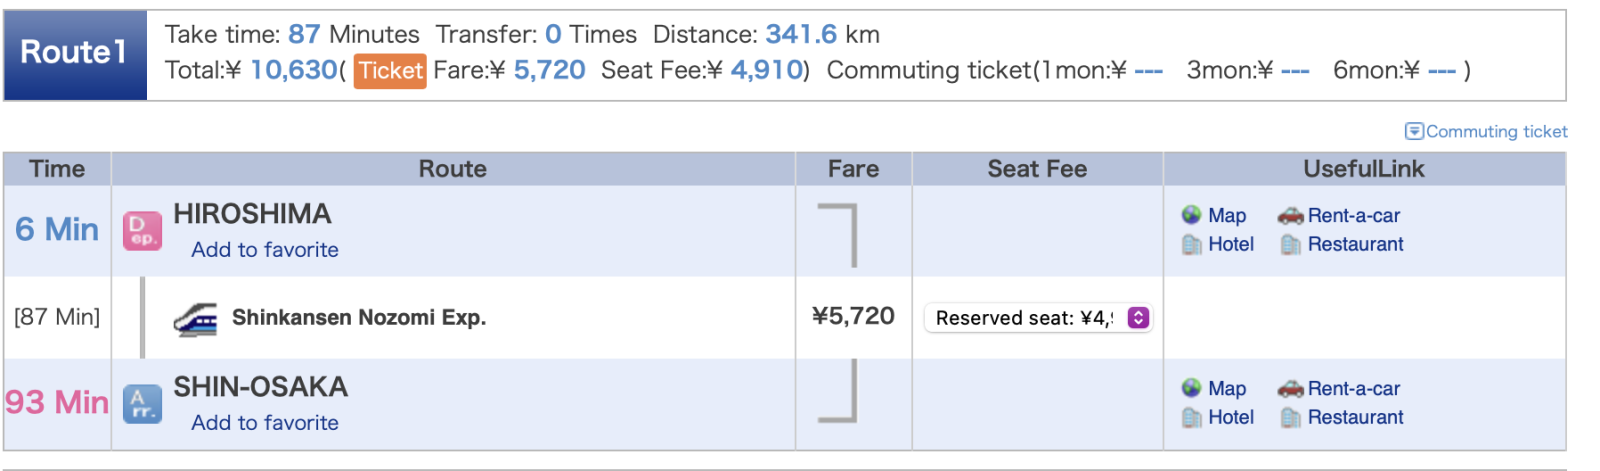Click the Hiroshima departure 'Dep.' icon

[142, 230]
